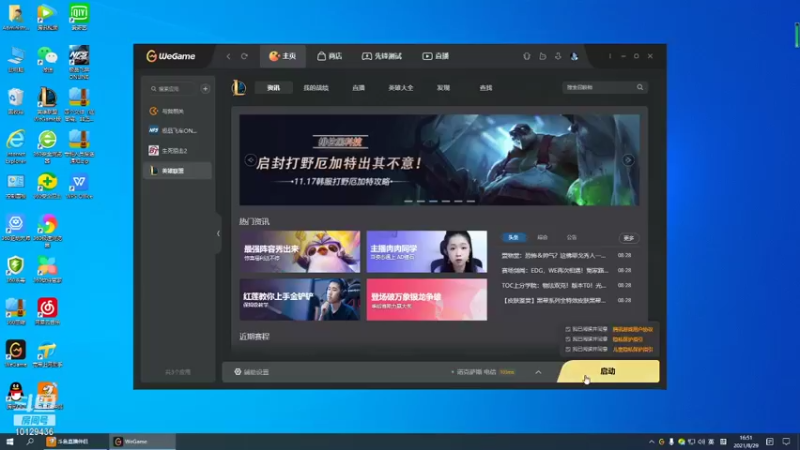
Task: Click the user avatar icon in header
Action: [x=574, y=56]
